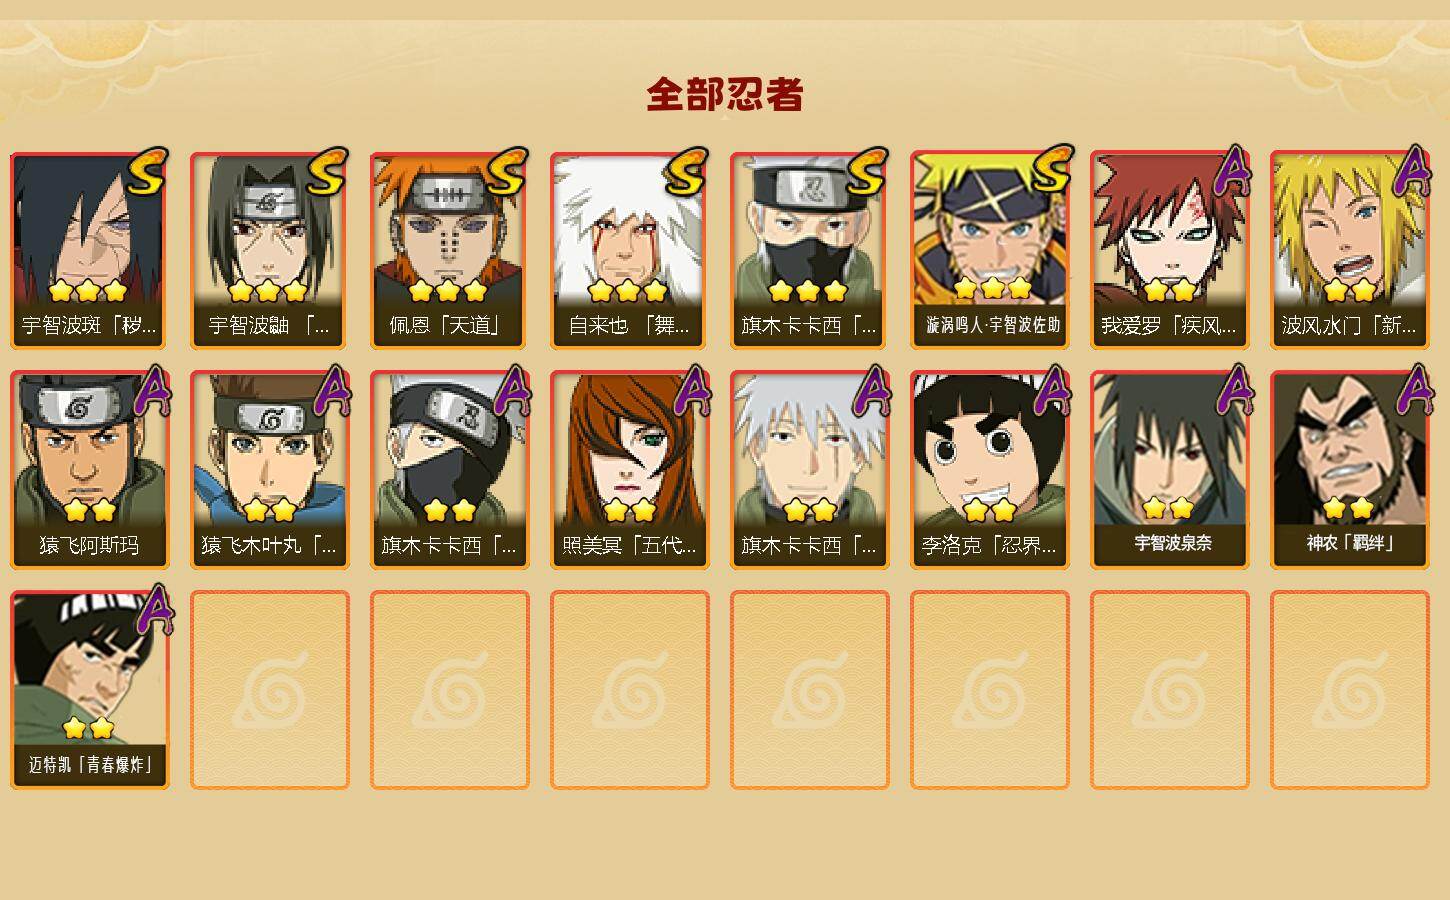Image resolution: width=1450 pixels, height=900 pixels.
Task: Choose the 猿飞阿斯玛 character card
Action: coord(90,470)
